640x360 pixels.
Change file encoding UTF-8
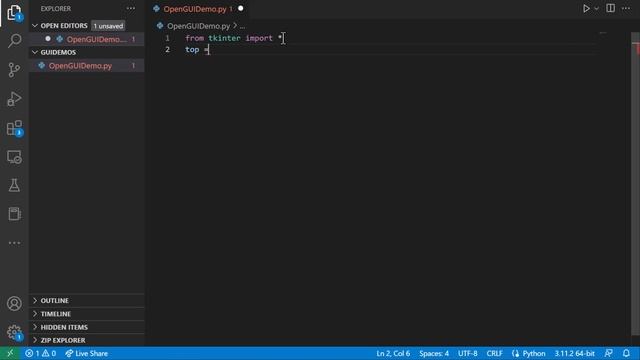click(468, 353)
